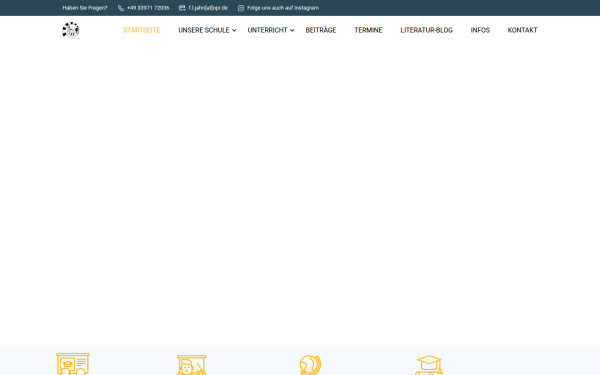The width and height of the screenshot is (600, 375).
Task: Open the Kontakt page
Action: [522, 30]
